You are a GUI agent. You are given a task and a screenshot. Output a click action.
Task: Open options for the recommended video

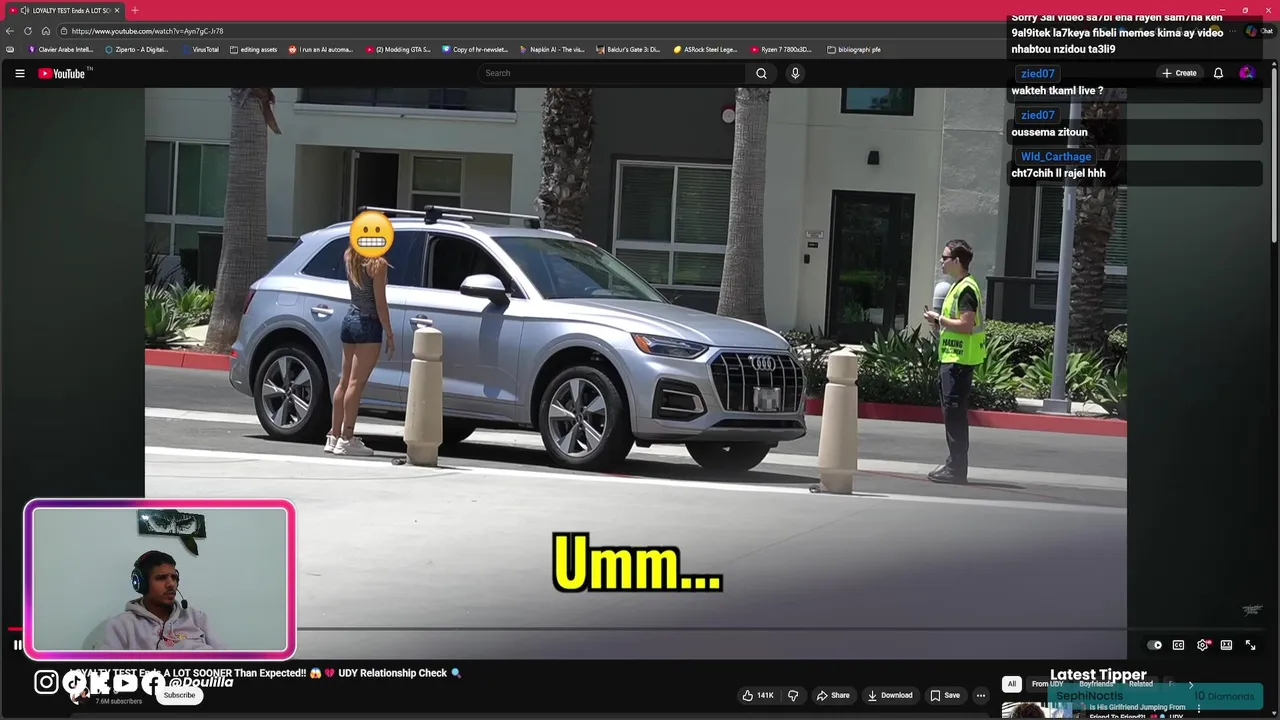click(x=1199, y=708)
